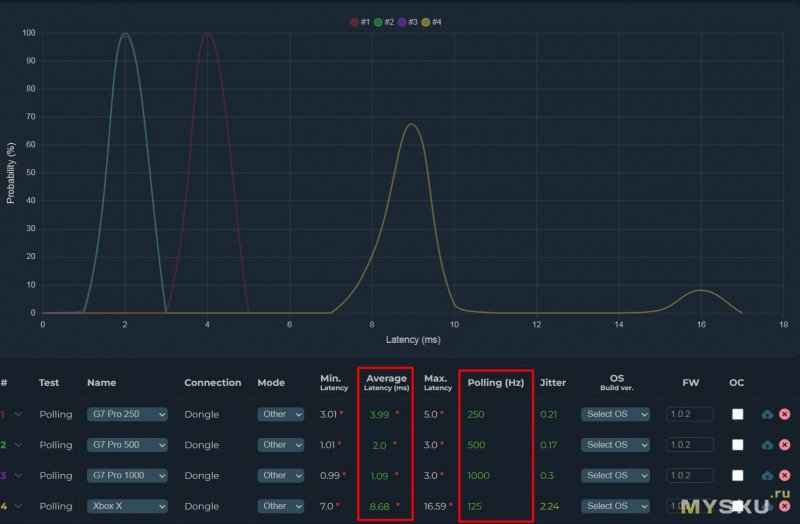This screenshot has height=524, width=800.
Task: Open the Name dropdown showing G7 Pro 250
Action: [x=127, y=414]
